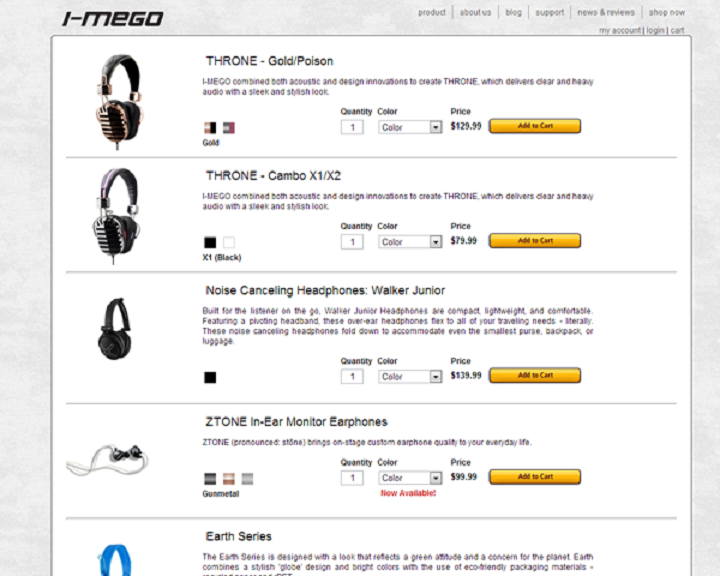
Task: Select the Gold color swatch for THRONE
Action: pyautogui.click(x=210, y=128)
